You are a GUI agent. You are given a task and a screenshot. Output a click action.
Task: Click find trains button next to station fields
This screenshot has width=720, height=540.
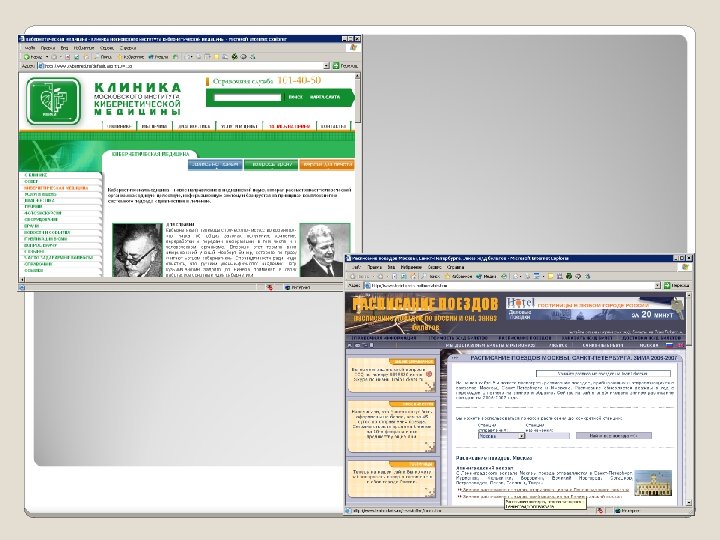coord(613,436)
